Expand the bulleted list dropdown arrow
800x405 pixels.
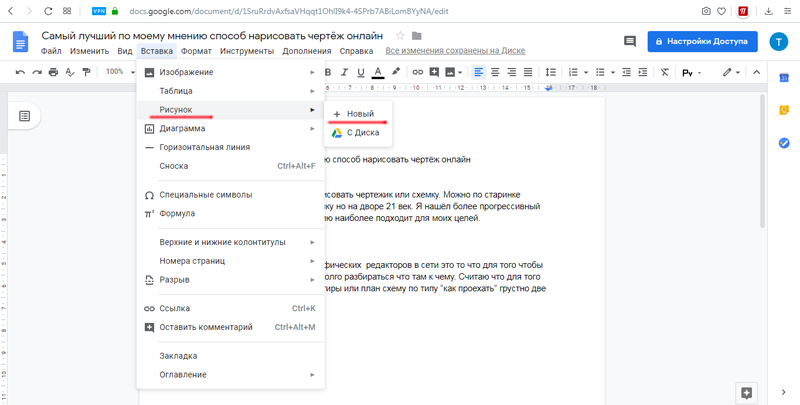[613, 72]
